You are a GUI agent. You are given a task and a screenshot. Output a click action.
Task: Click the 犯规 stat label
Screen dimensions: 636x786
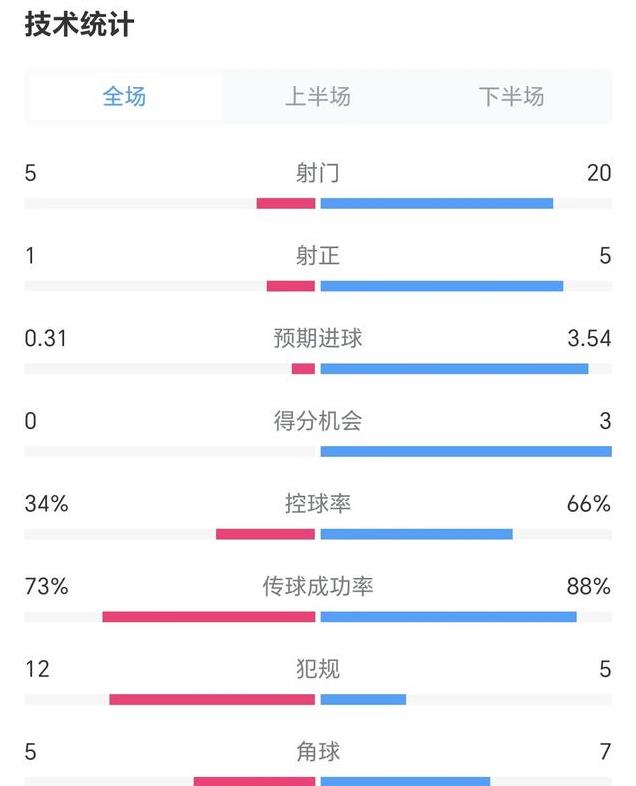[x=318, y=669]
